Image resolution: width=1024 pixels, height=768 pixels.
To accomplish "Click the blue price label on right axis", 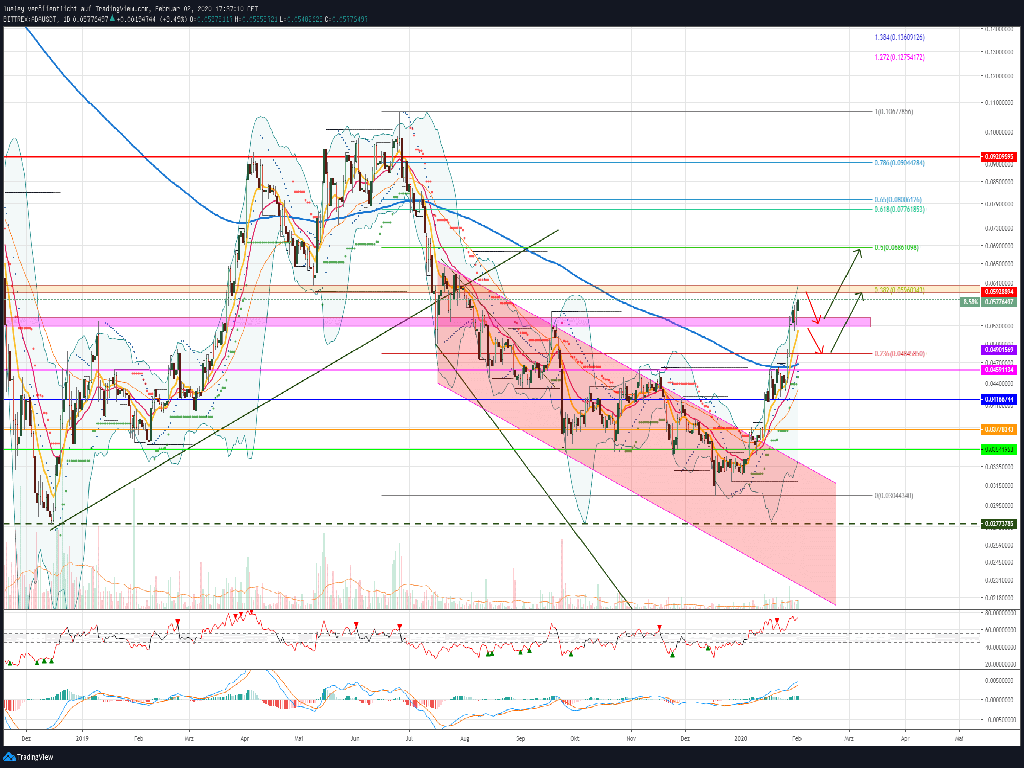I will 997,399.
